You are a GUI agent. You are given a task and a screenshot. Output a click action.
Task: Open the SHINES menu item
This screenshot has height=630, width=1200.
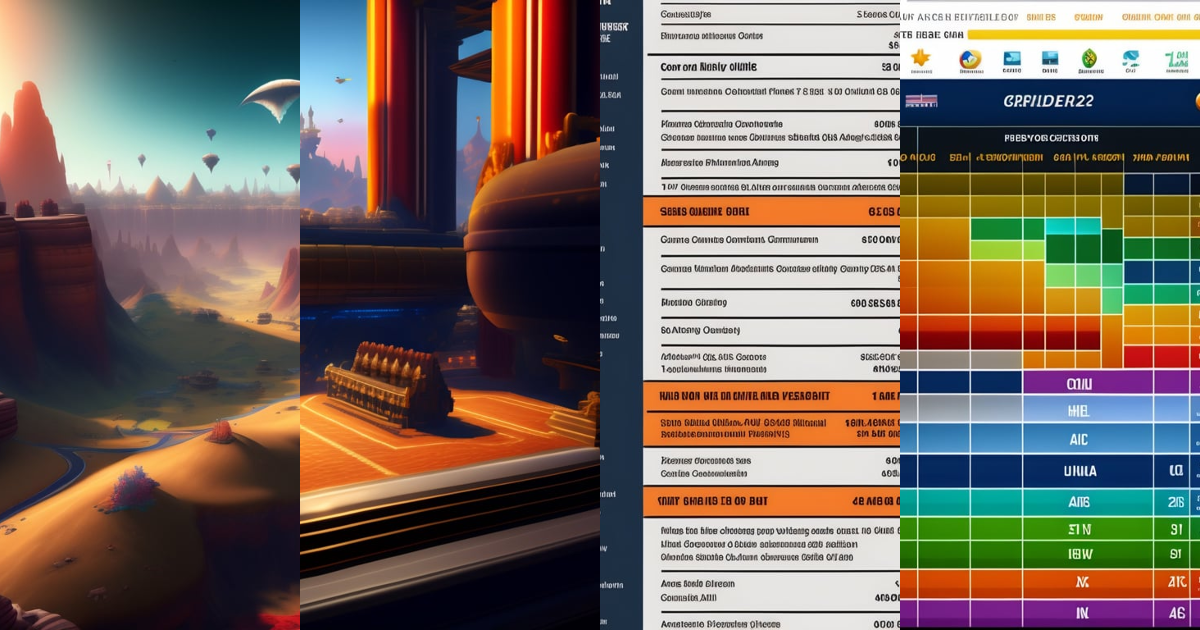(x=1042, y=15)
